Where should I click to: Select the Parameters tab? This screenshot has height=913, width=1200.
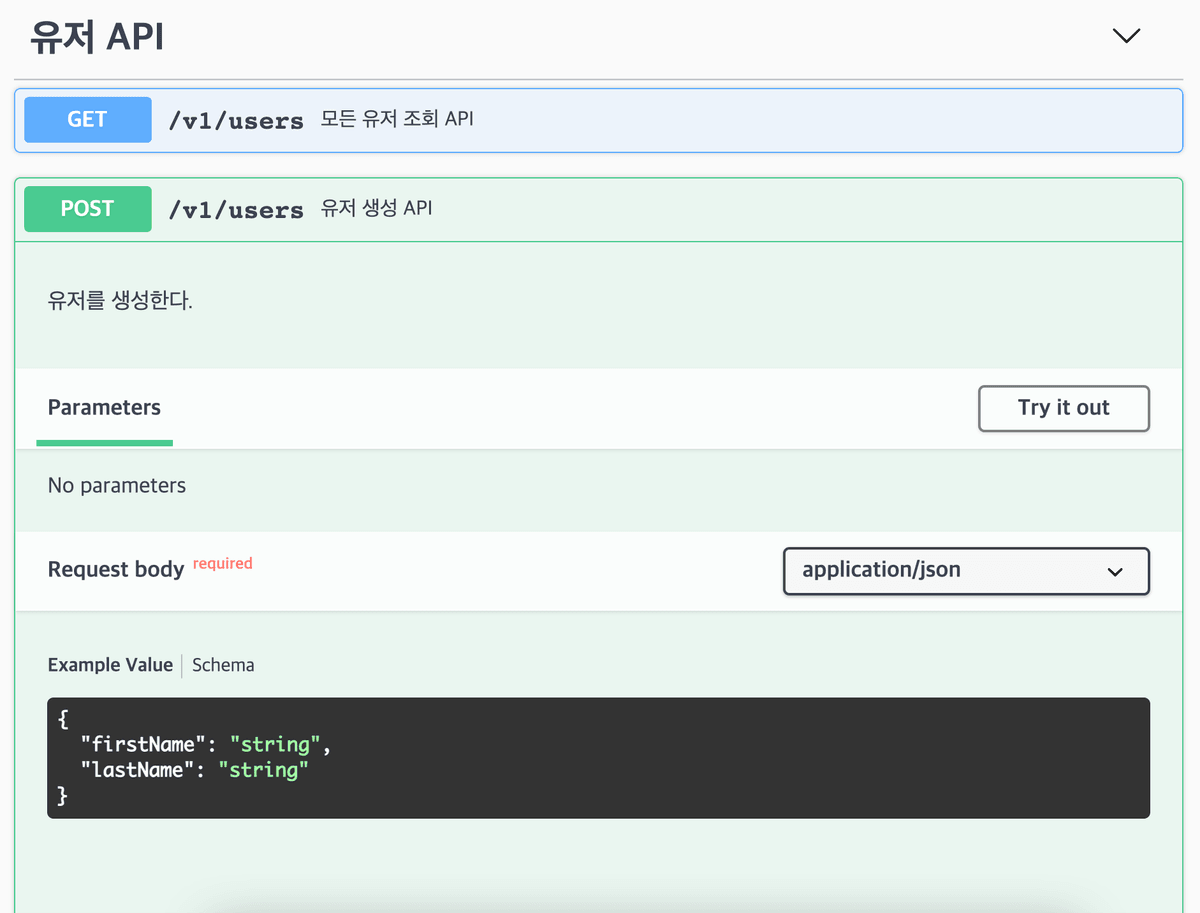[x=104, y=408]
